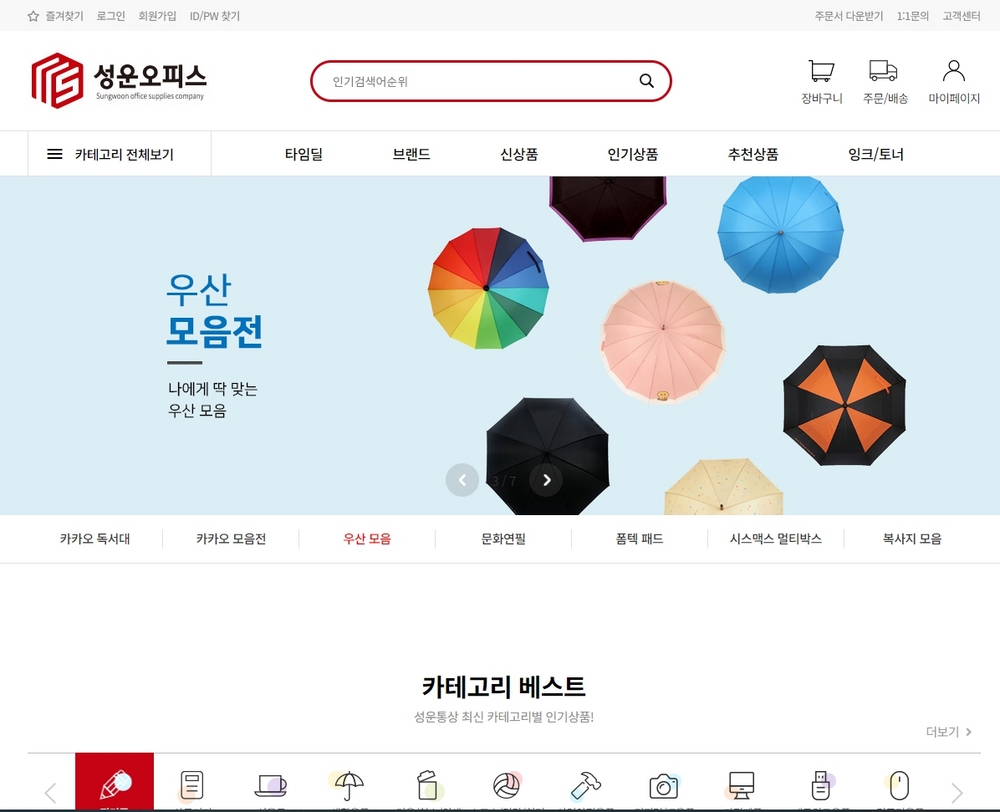
Task: Open order/delivery truck icon
Action: [x=883, y=71]
